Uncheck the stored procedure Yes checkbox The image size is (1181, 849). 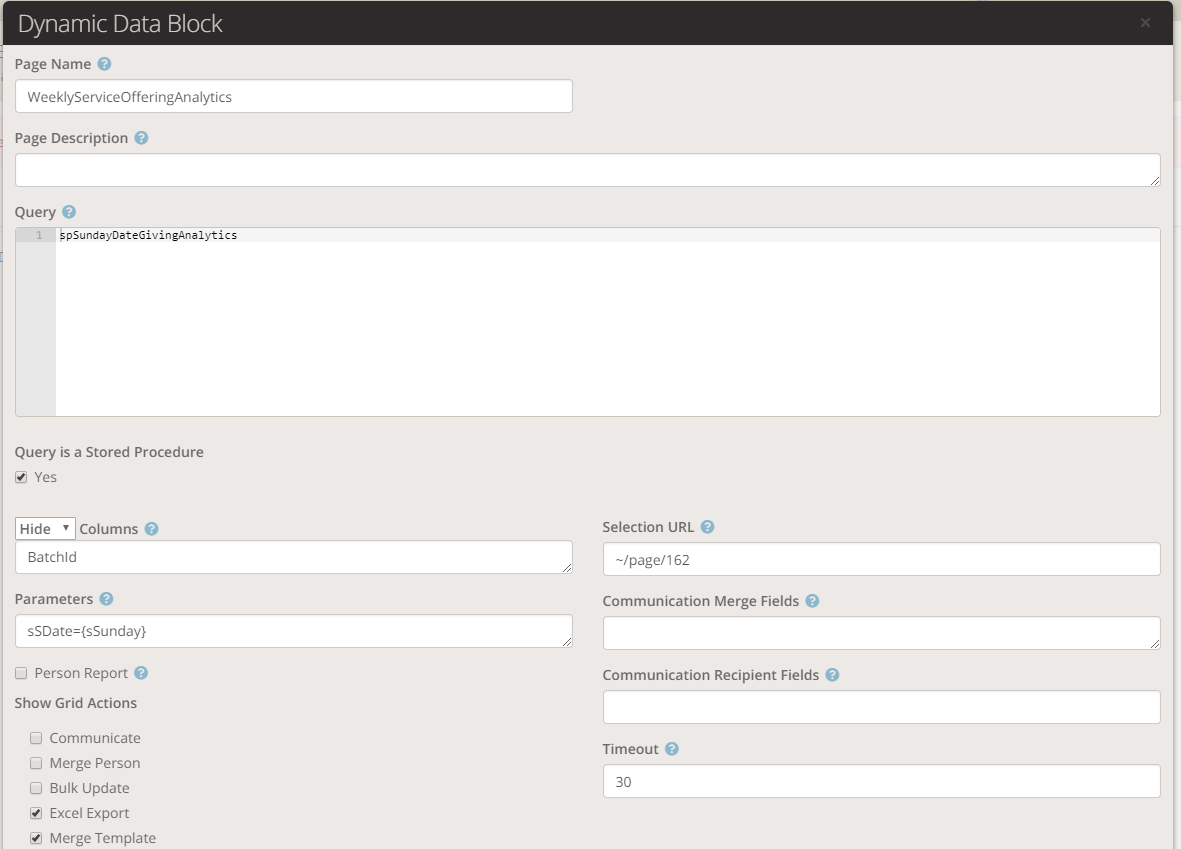[x=21, y=478]
